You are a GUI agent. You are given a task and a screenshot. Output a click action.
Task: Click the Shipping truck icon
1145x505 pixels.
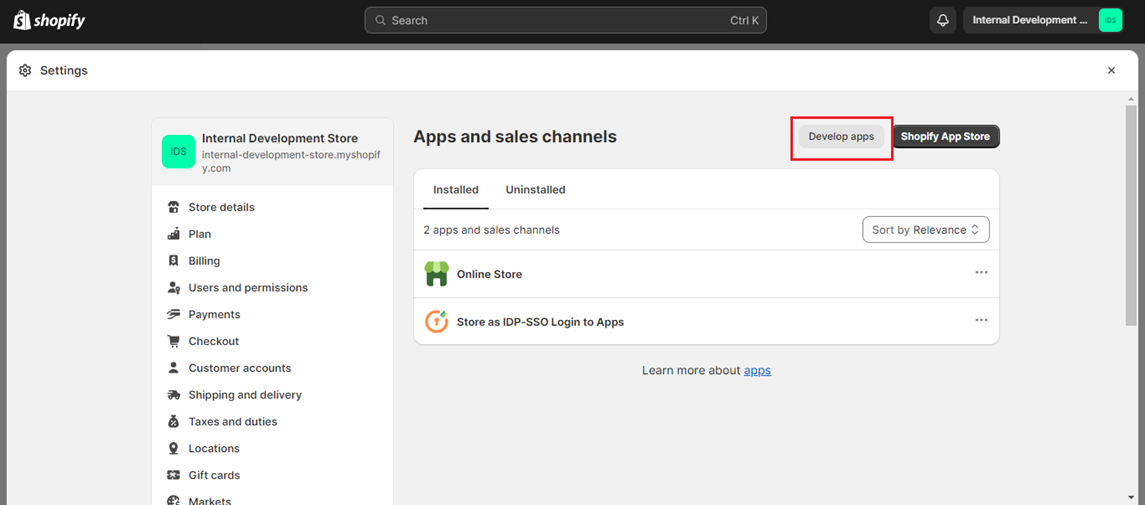pos(174,395)
